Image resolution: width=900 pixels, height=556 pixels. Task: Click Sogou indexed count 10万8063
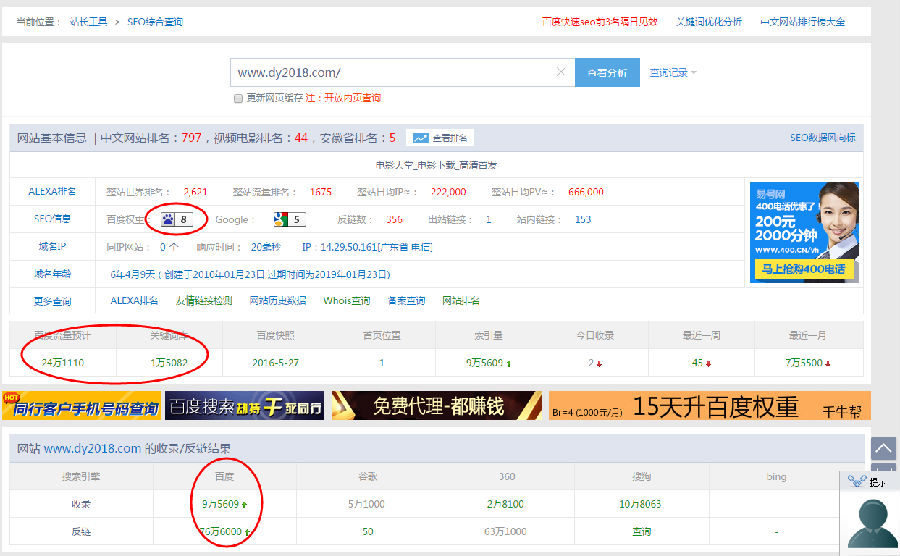[640, 504]
